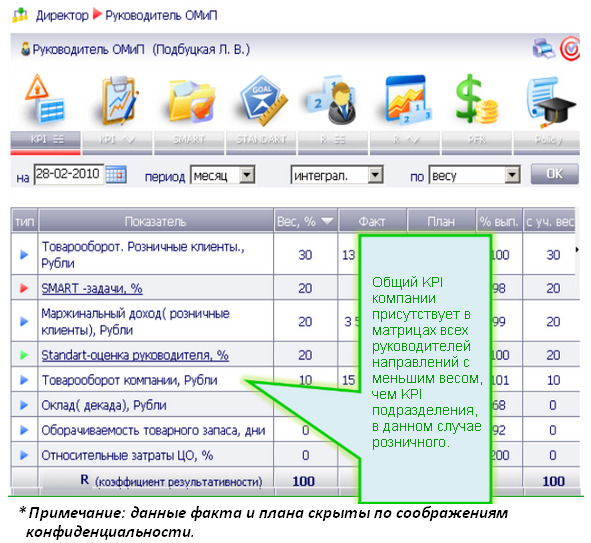
Task: Open the calendar date picker icon
Action: pos(116,175)
